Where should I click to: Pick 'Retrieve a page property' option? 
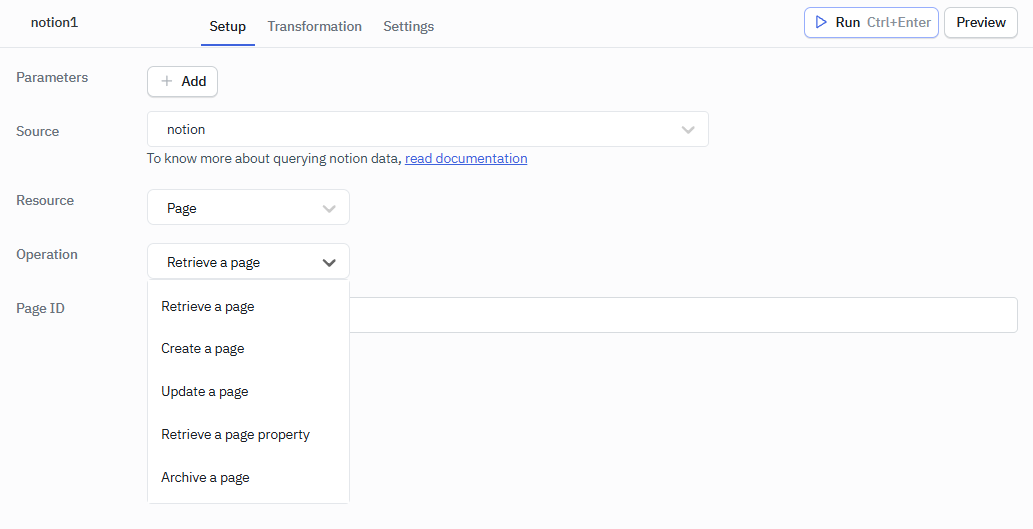pyautogui.click(x=236, y=435)
